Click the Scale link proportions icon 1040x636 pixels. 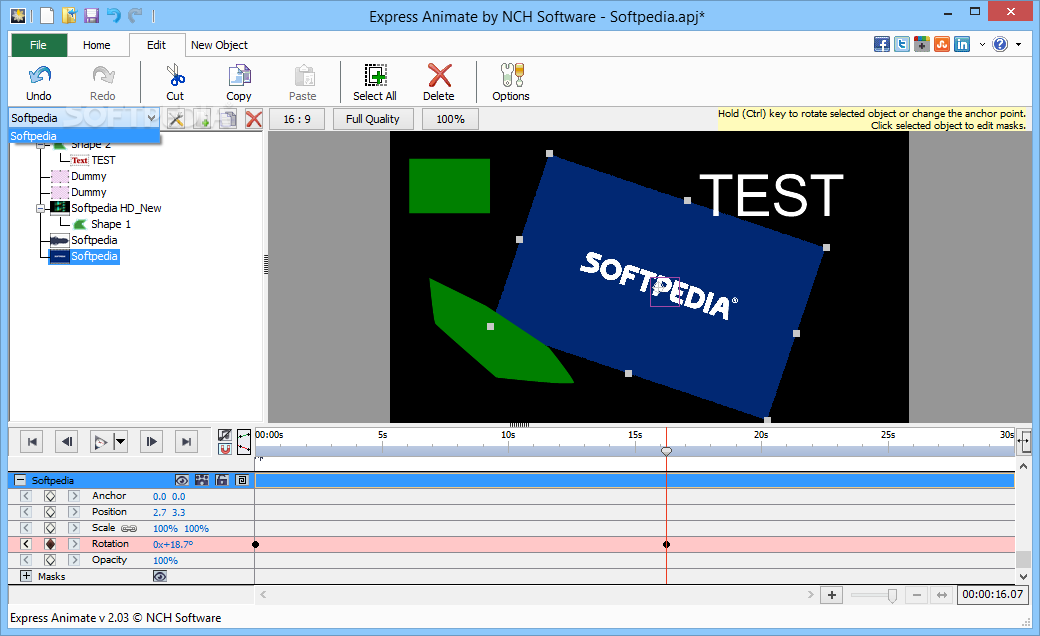pyautogui.click(x=129, y=529)
